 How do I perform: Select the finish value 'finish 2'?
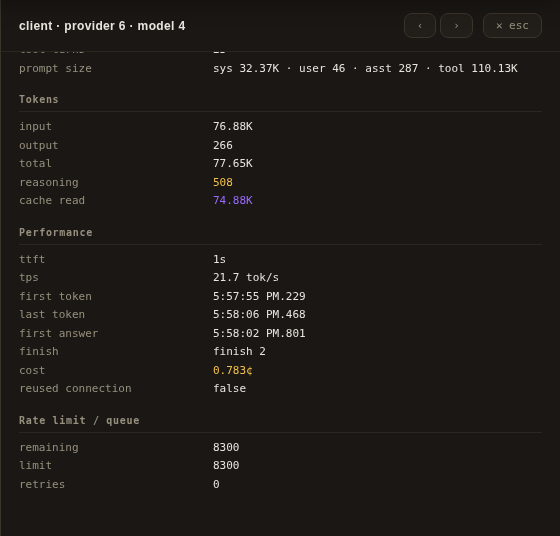click(x=239, y=351)
